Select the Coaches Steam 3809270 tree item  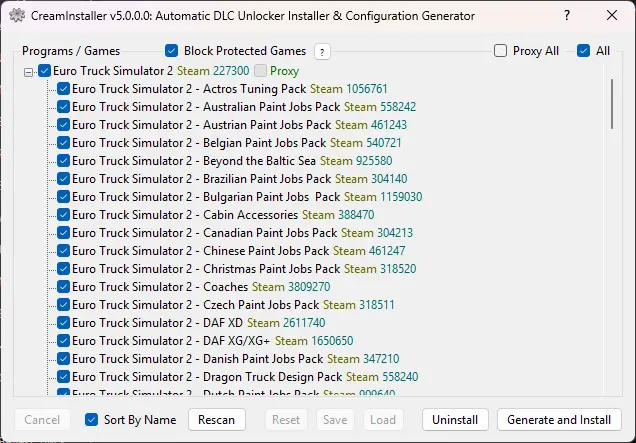200,287
